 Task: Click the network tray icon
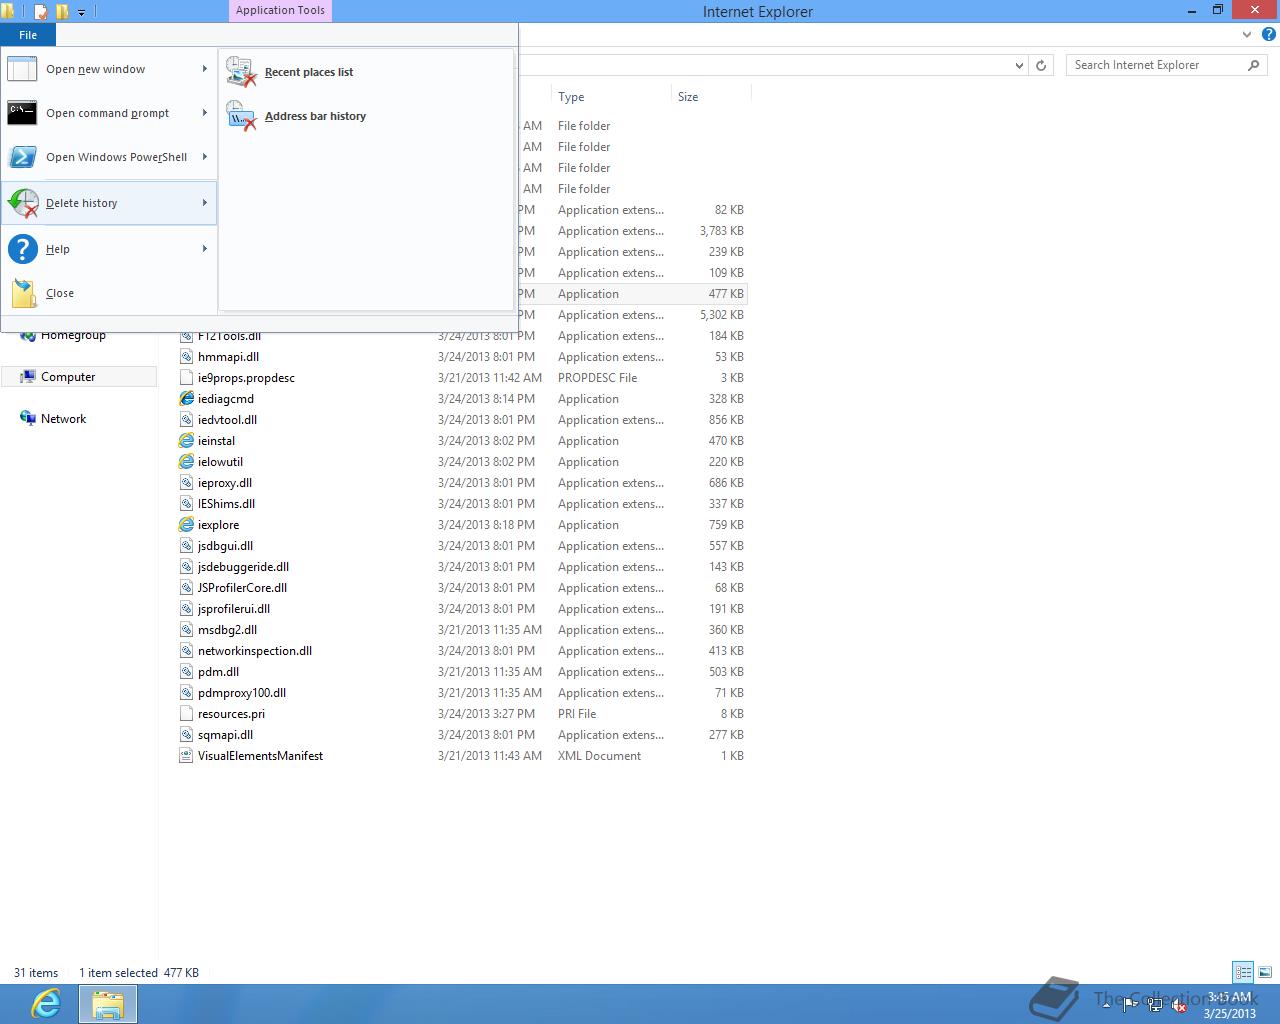[x=1154, y=1006]
